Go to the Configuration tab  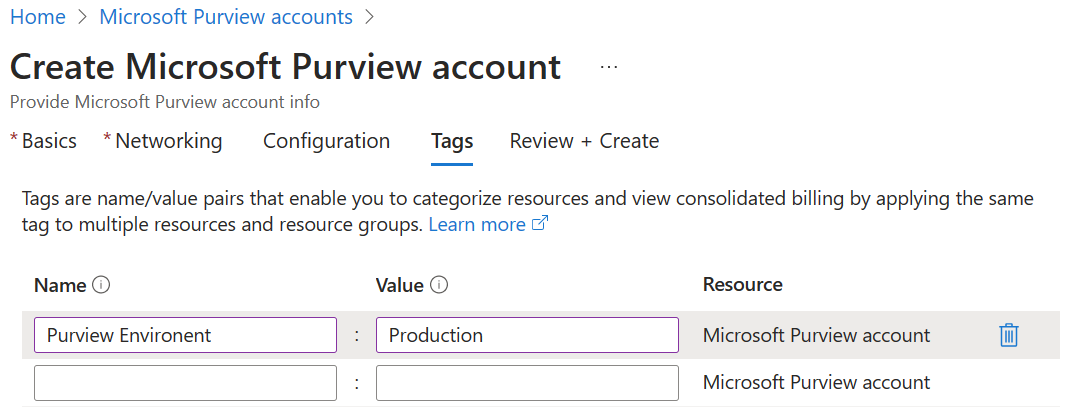click(326, 141)
